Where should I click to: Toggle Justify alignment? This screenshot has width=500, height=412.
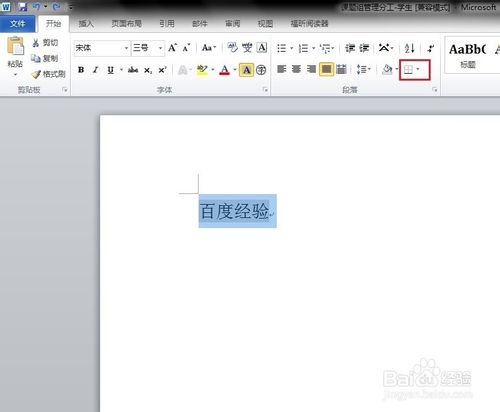(326, 69)
